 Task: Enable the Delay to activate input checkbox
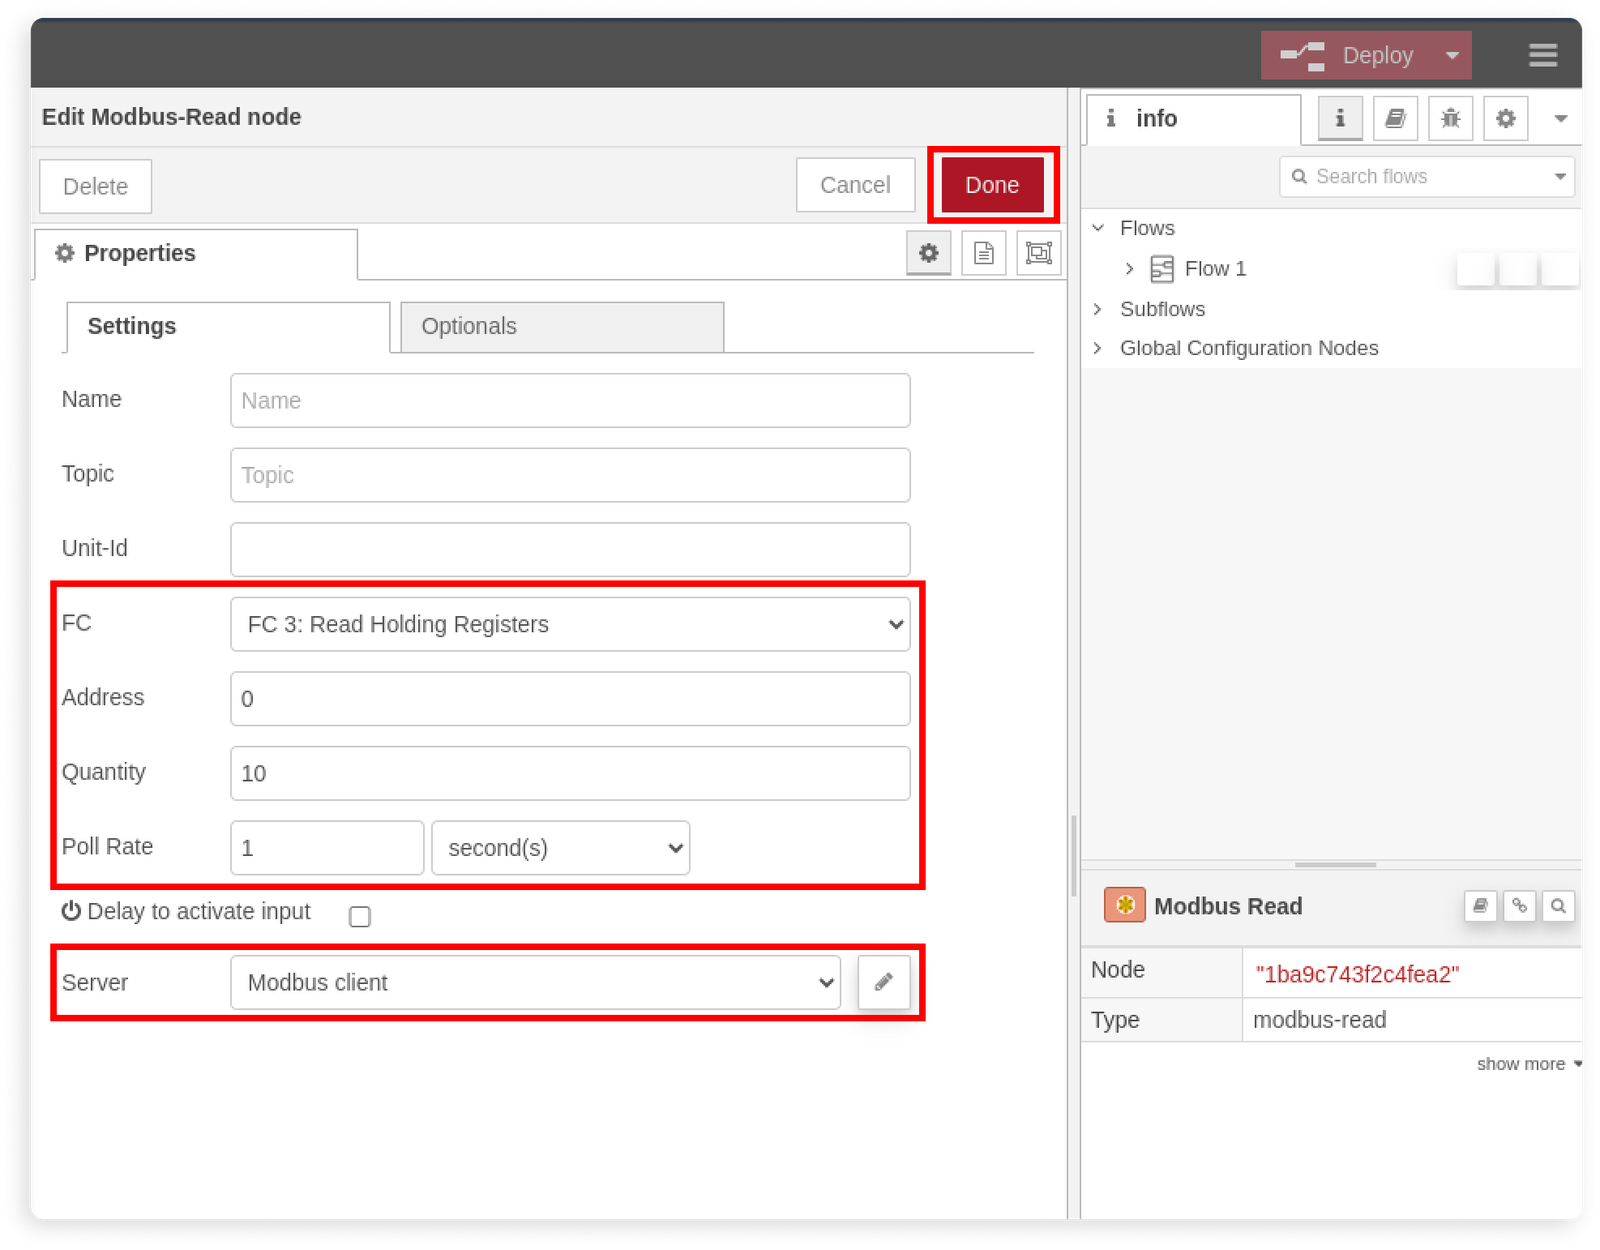(359, 915)
